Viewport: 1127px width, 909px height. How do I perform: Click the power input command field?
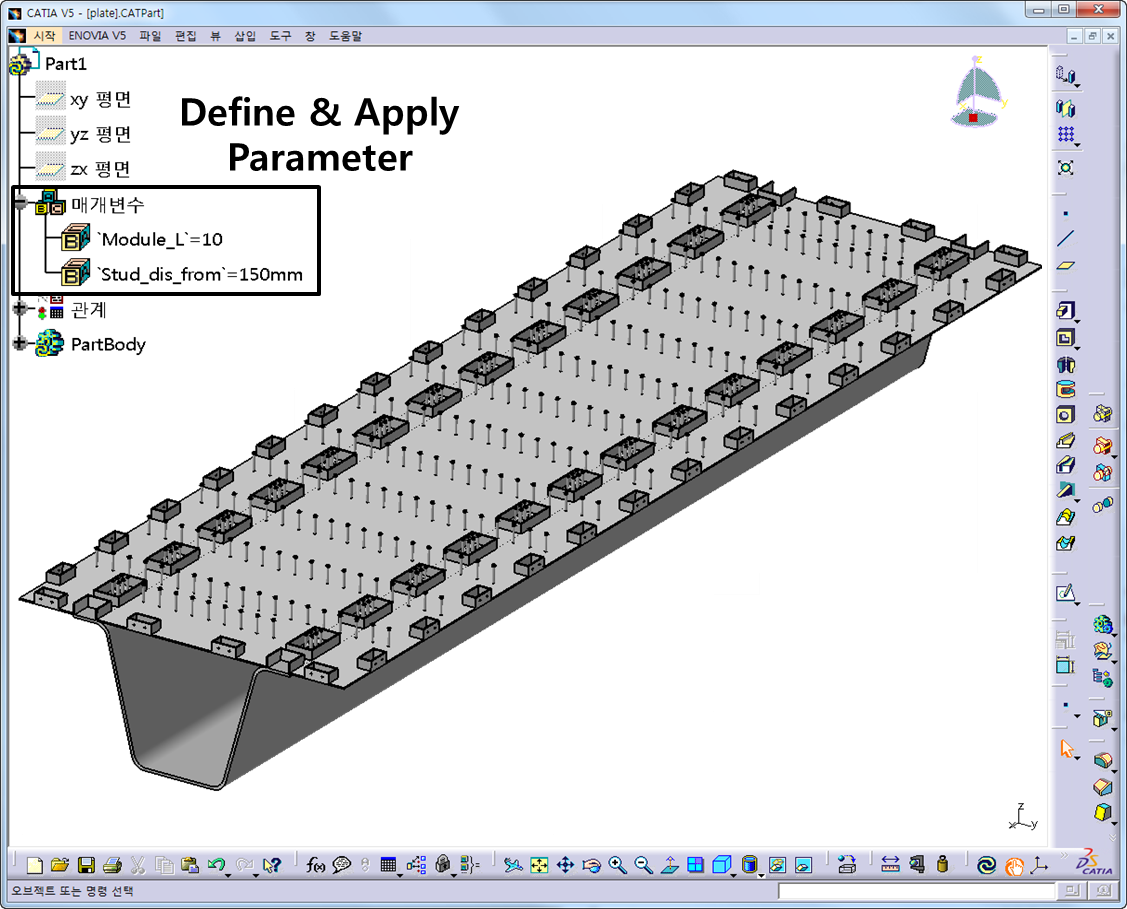(916, 891)
